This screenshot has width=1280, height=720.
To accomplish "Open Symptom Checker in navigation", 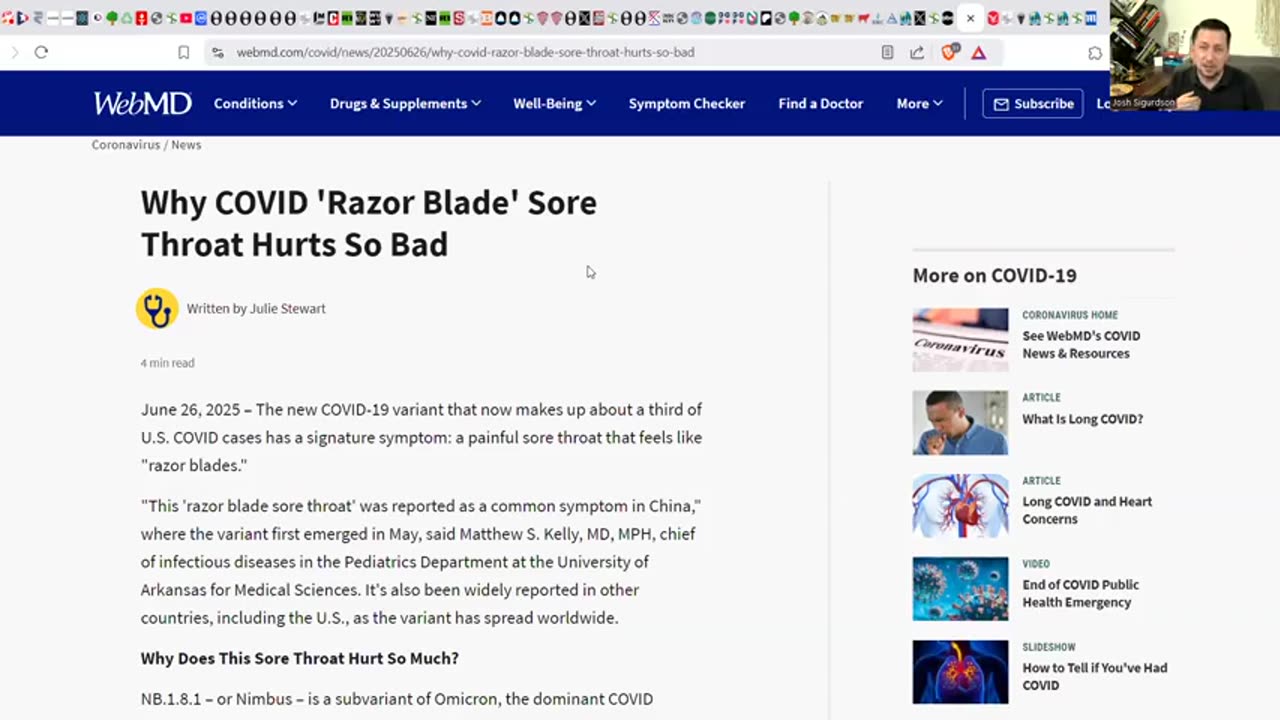I will pos(687,103).
